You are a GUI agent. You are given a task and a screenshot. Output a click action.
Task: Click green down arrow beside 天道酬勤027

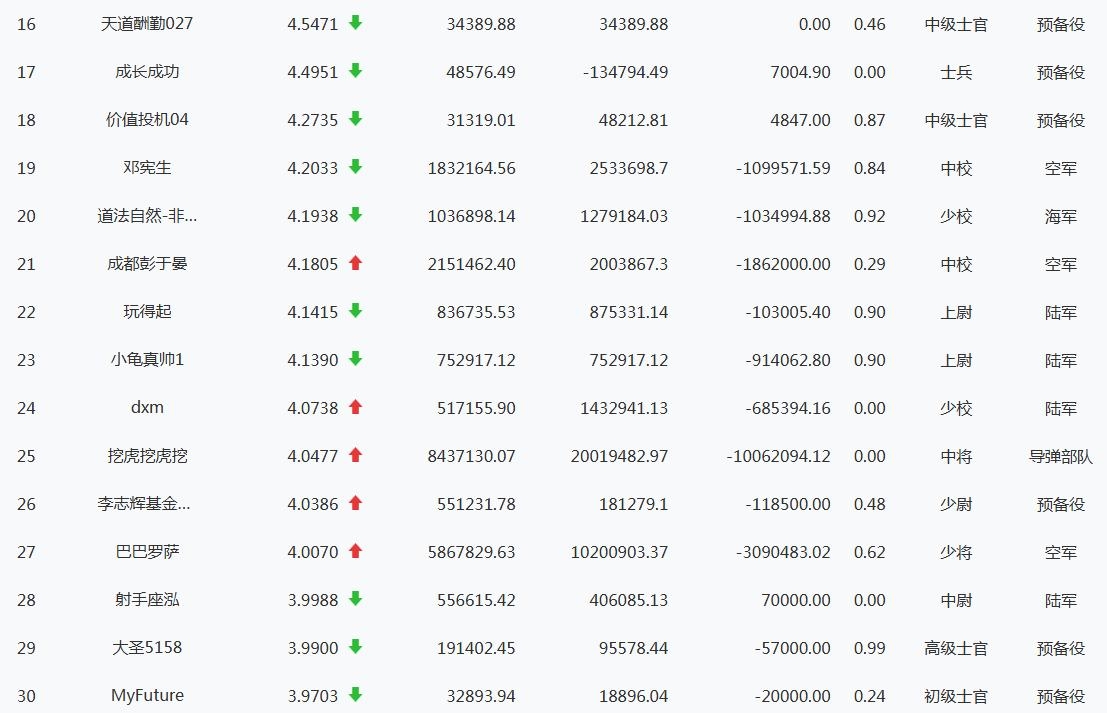355,23
